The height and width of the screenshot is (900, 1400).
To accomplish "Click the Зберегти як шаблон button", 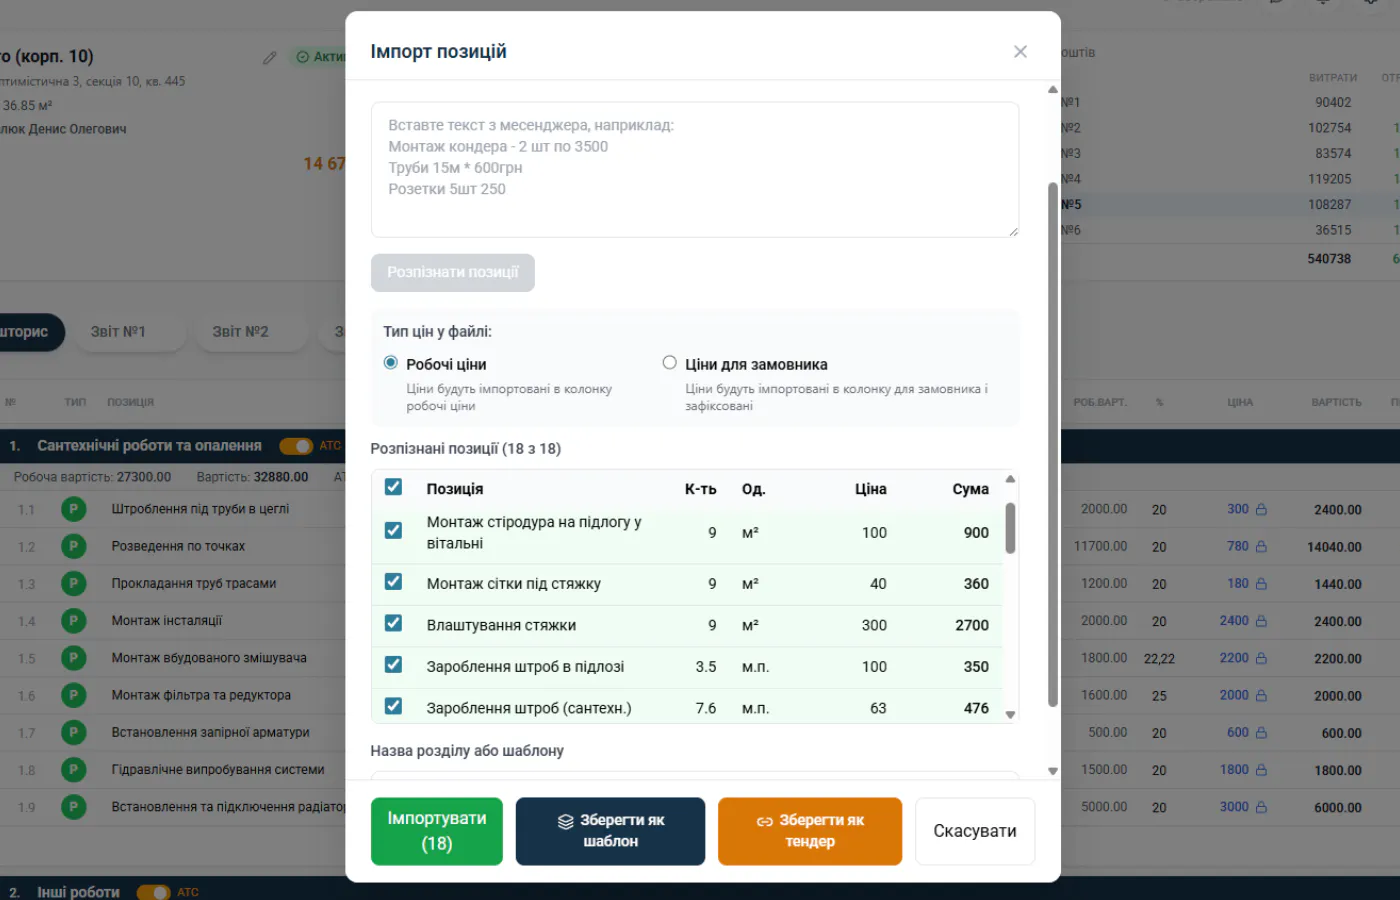I will pyautogui.click(x=610, y=831).
